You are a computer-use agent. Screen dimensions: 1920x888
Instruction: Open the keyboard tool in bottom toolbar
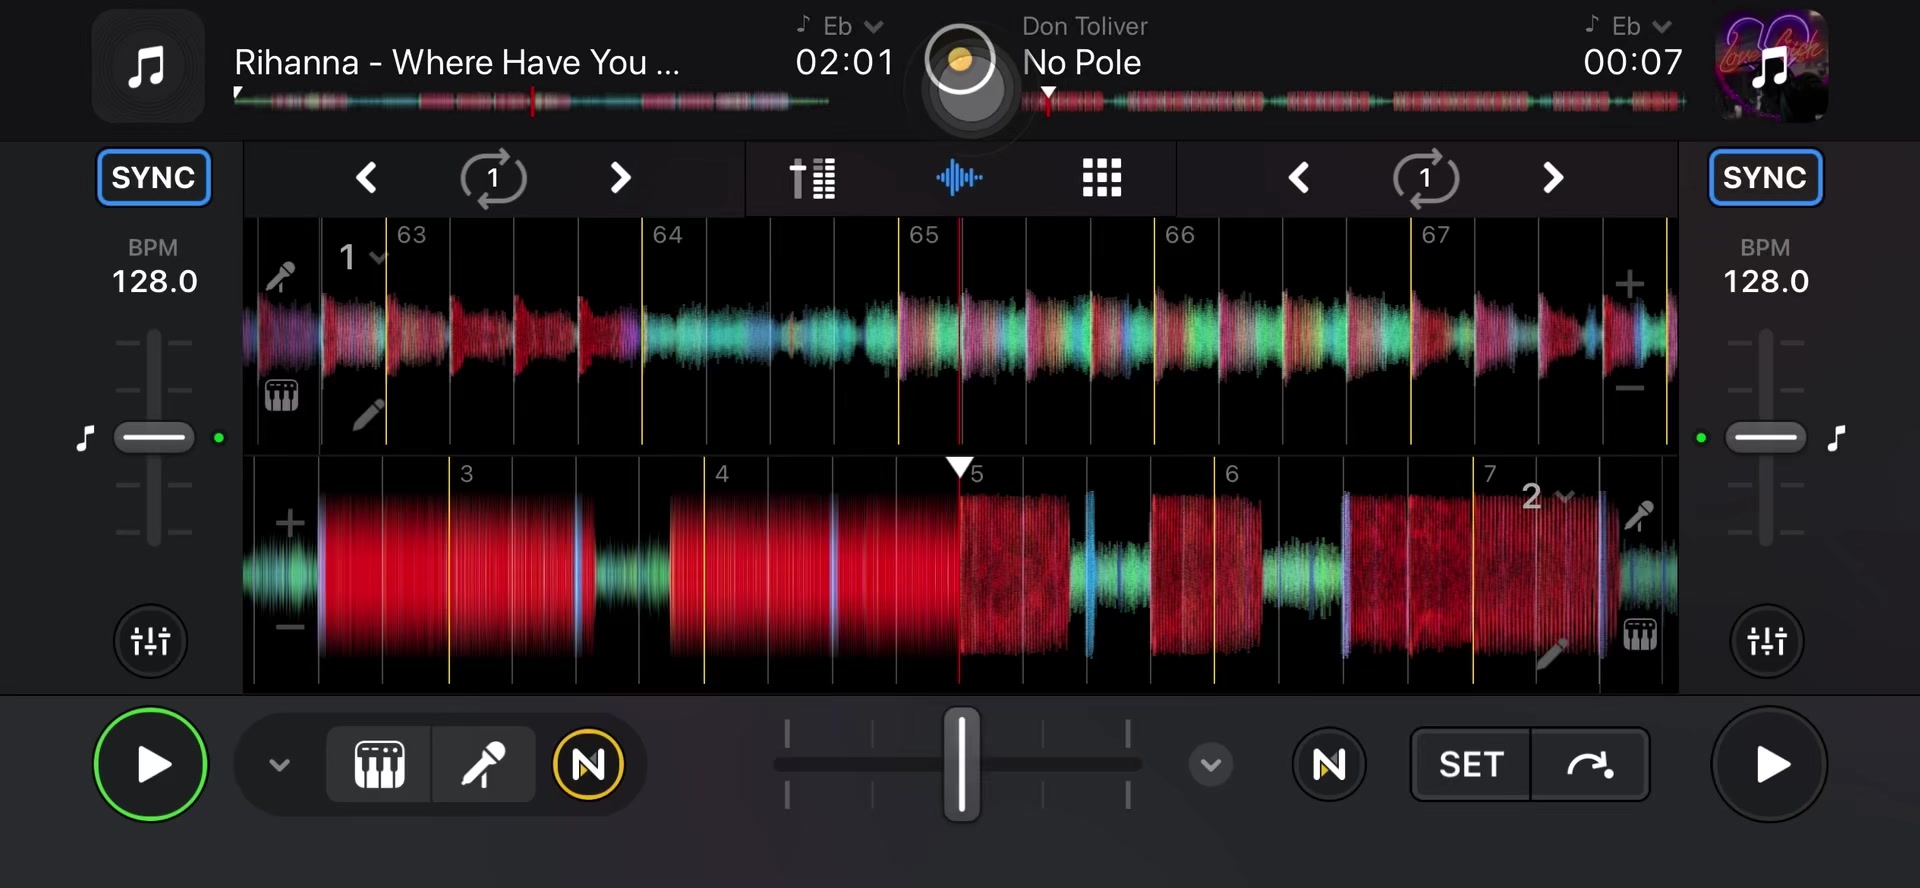[x=379, y=765]
